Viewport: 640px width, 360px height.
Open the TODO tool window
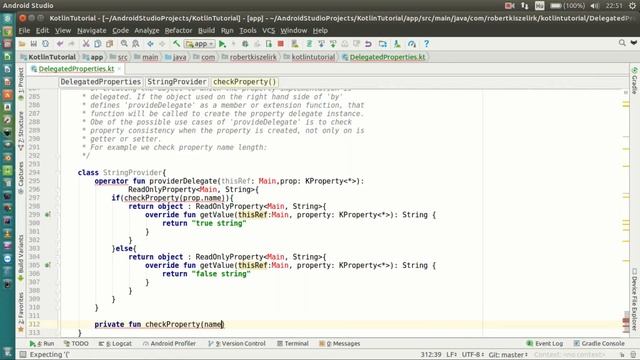[76, 344]
